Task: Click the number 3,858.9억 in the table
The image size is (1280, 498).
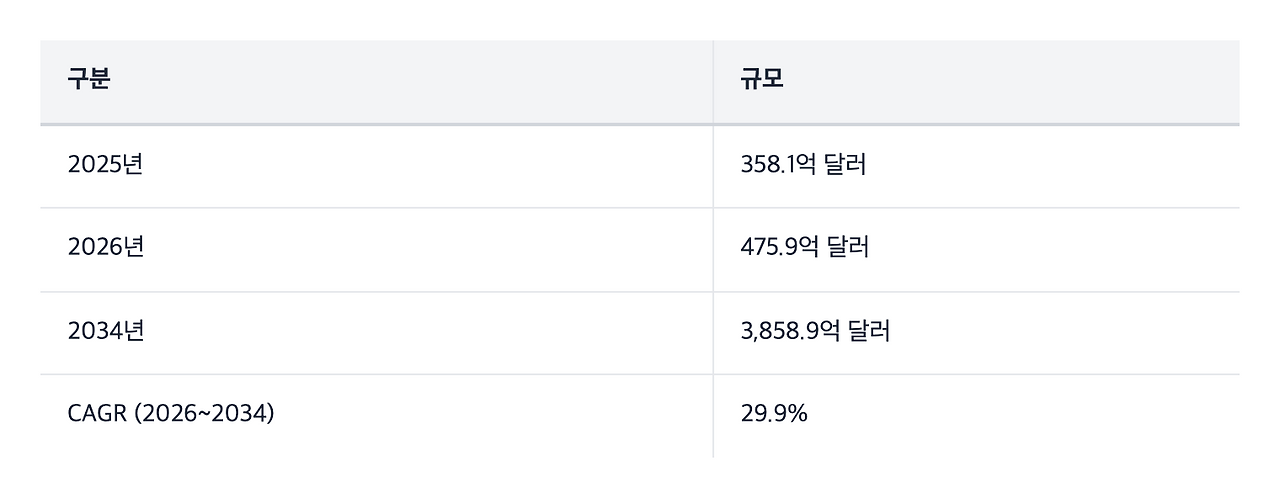Action: pos(792,331)
